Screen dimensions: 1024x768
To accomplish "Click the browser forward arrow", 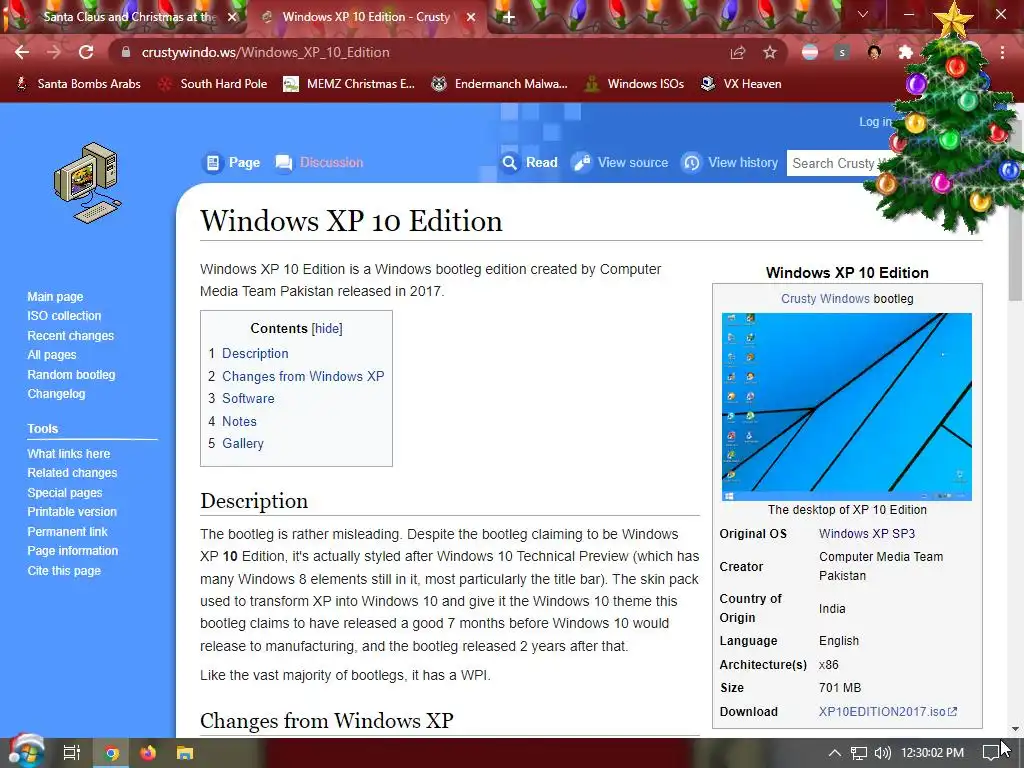I will 54,52.
